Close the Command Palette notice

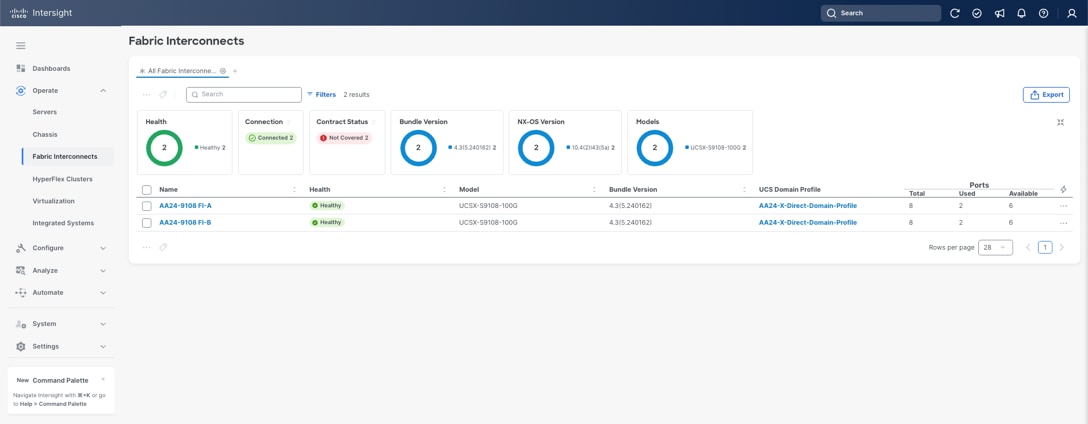tap(103, 380)
